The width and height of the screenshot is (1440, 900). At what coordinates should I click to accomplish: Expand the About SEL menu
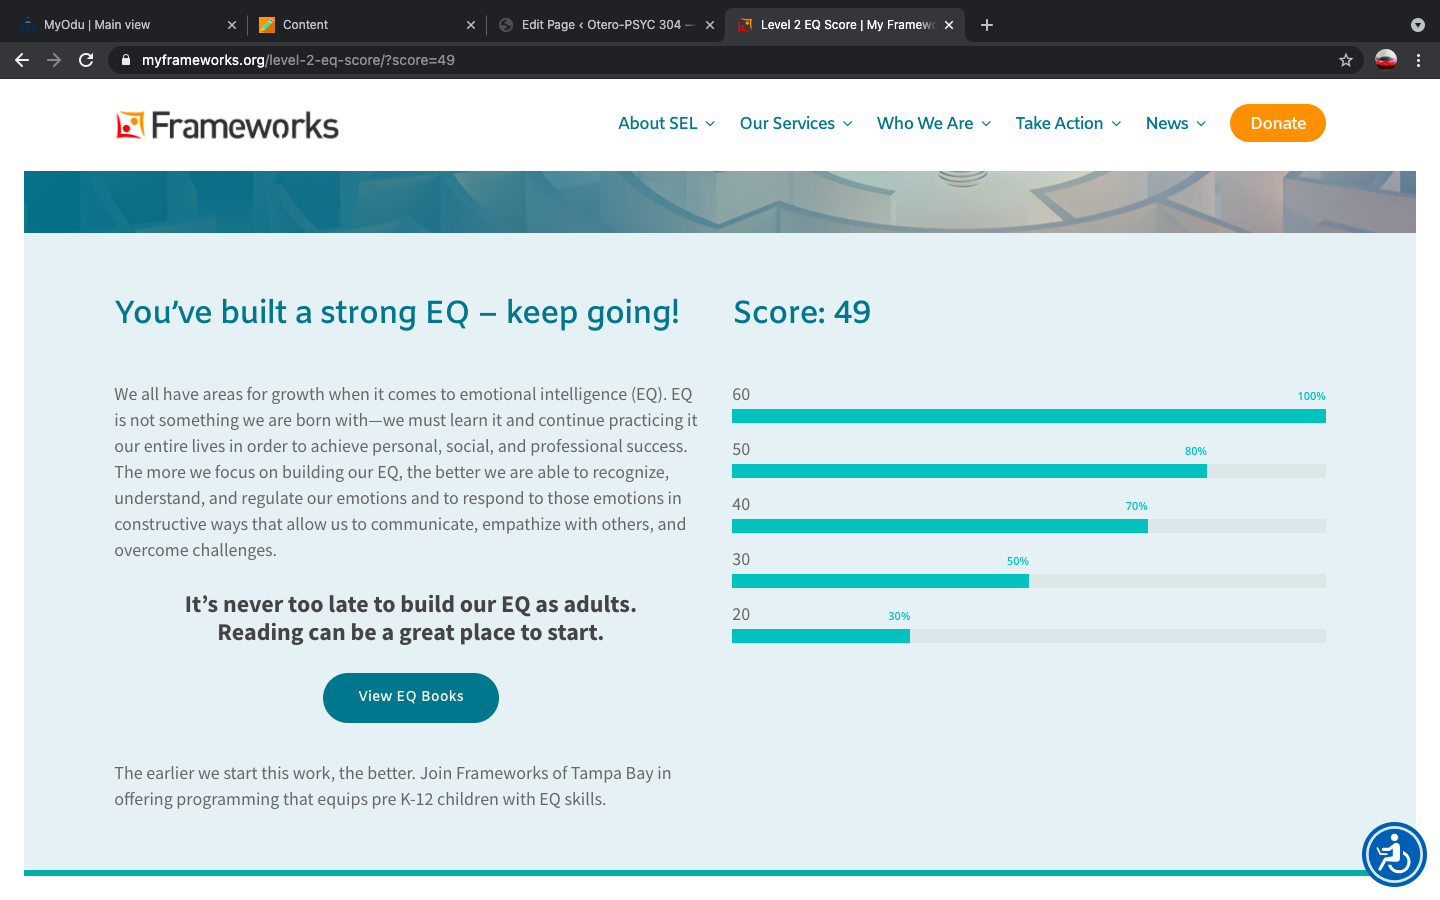tap(666, 123)
